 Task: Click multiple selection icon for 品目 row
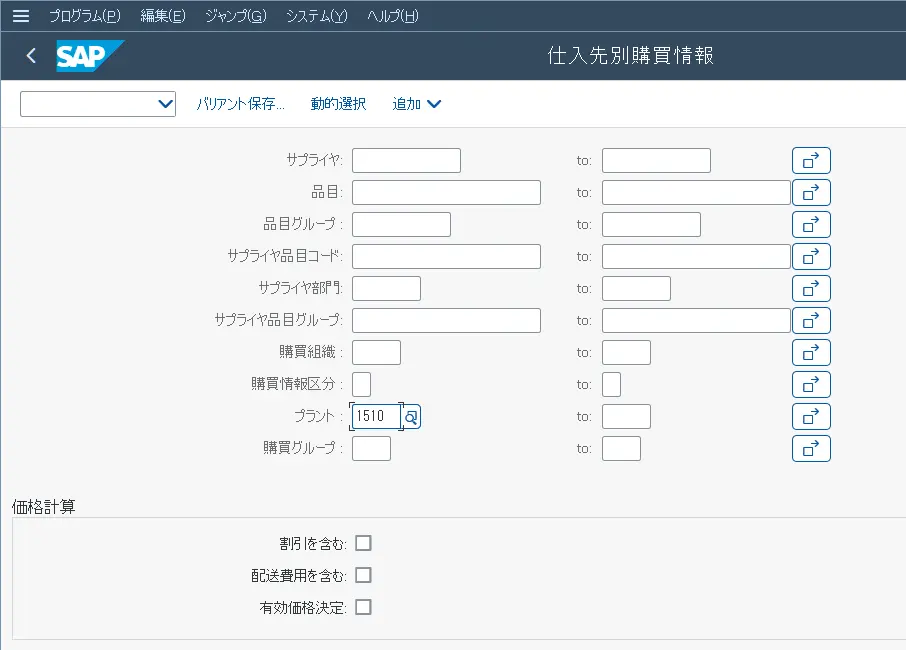click(x=811, y=193)
